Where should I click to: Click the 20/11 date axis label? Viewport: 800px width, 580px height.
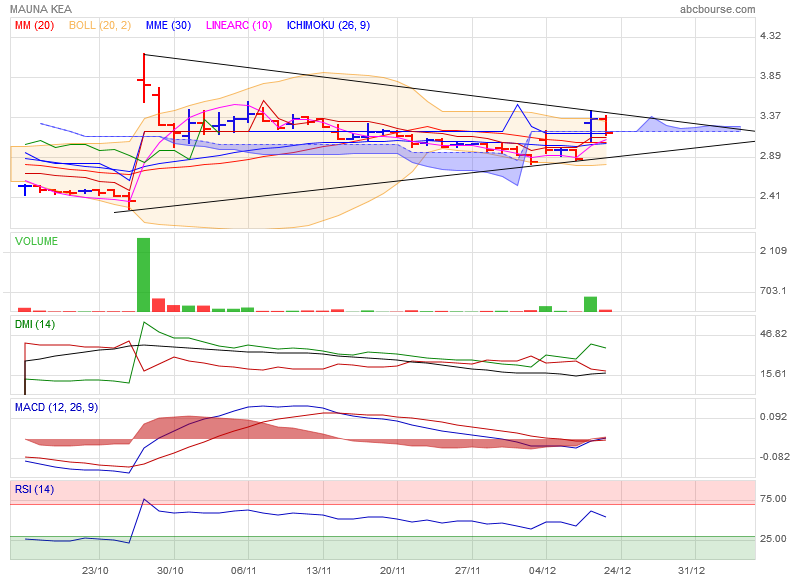click(x=393, y=570)
